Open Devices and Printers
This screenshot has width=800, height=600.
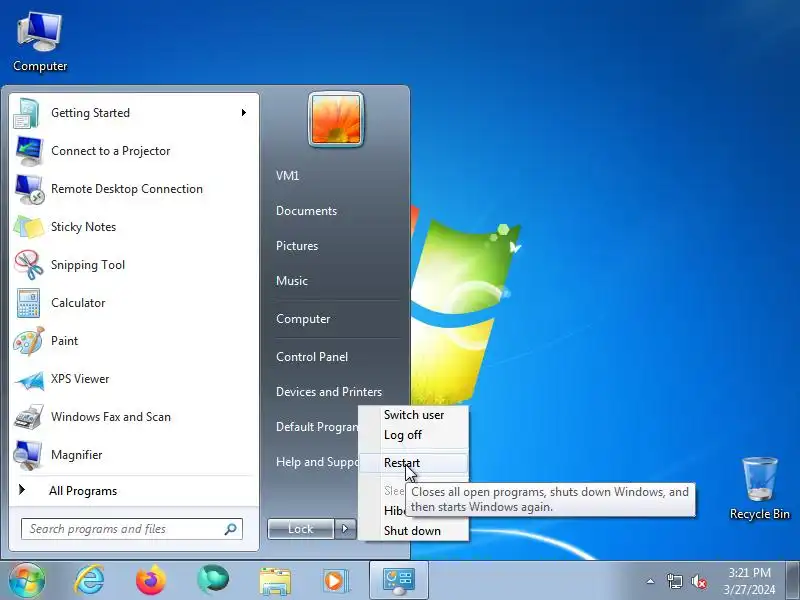(x=329, y=392)
